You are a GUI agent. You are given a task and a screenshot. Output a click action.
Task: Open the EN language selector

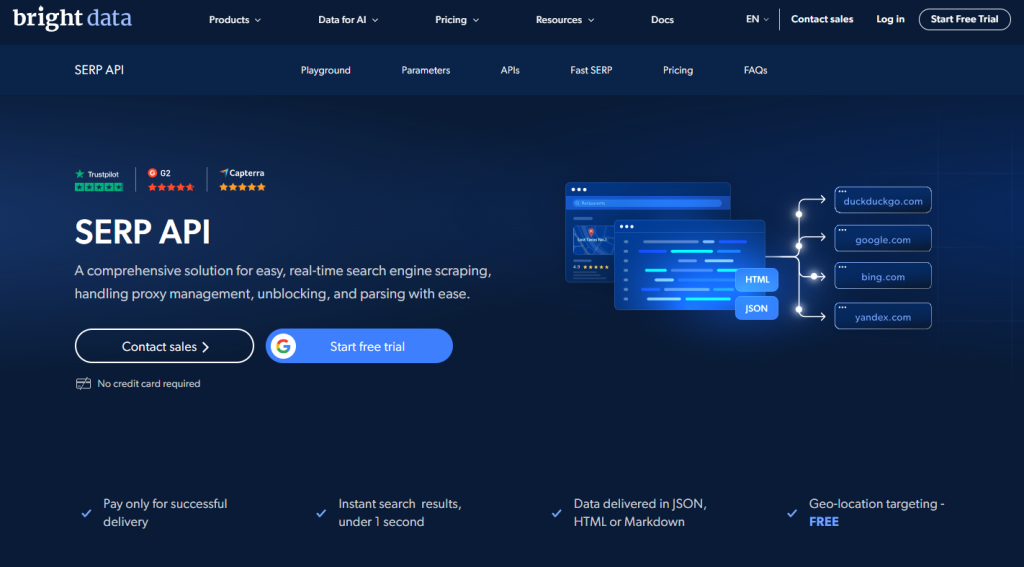point(758,19)
